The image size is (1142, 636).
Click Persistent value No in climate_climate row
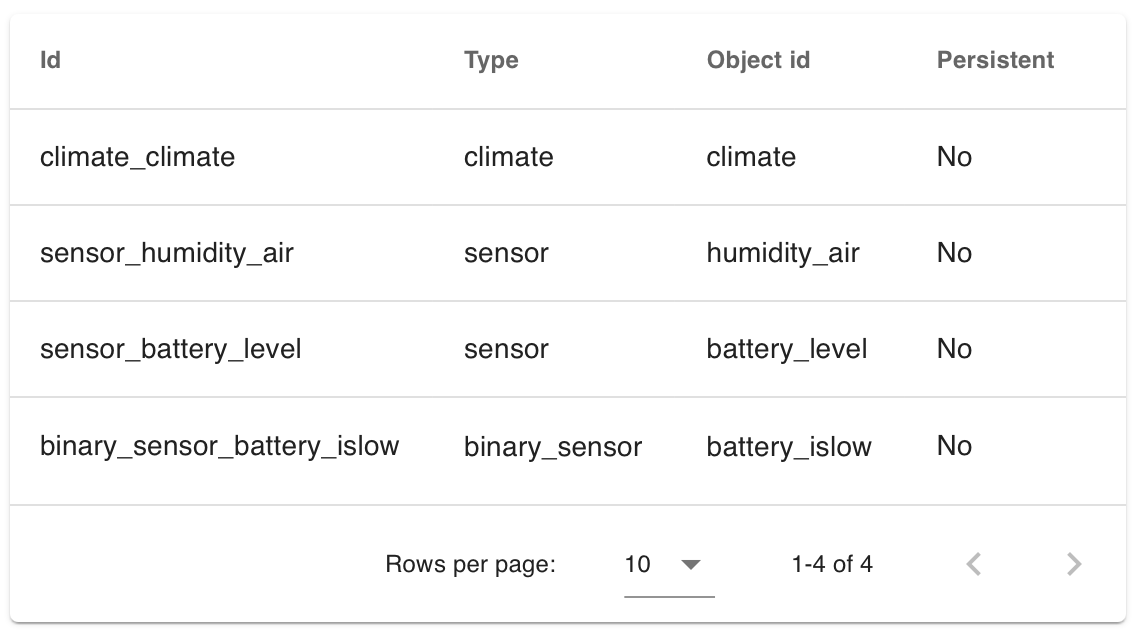954,157
